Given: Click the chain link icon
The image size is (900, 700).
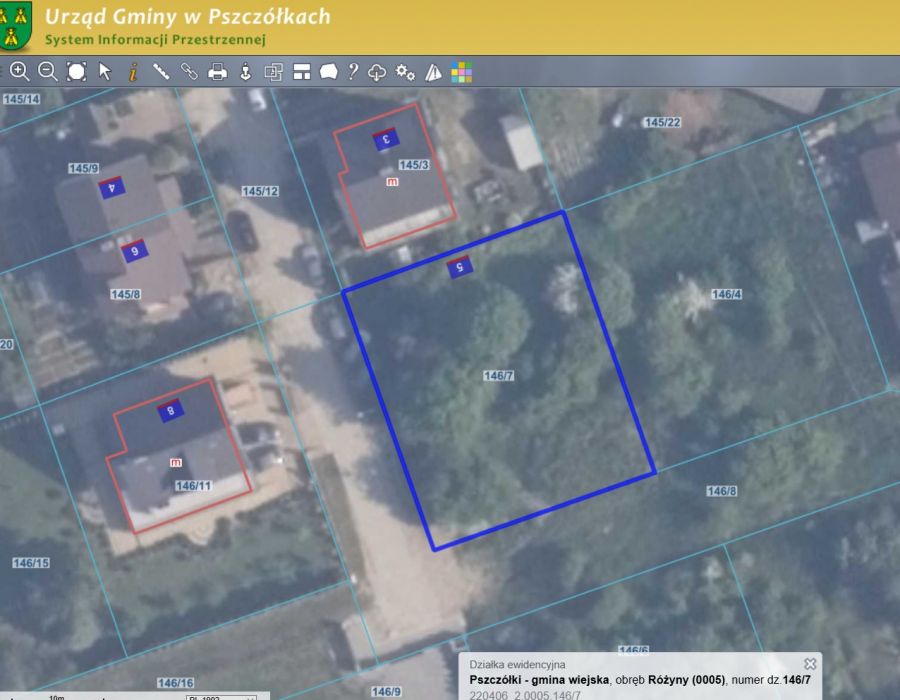Looking at the screenshot, I should point(188,71).
